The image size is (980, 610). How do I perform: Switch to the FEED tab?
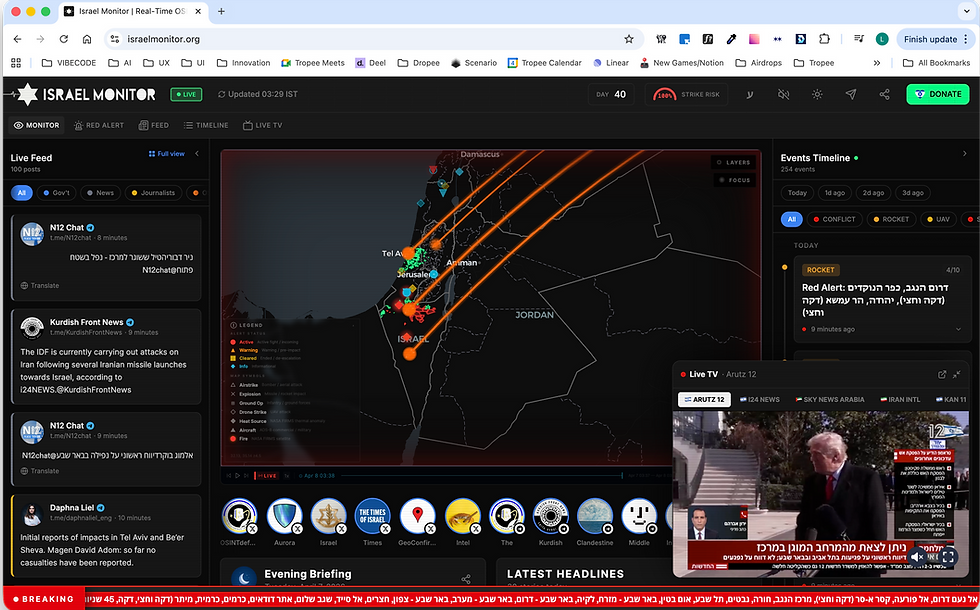point(154,125)
